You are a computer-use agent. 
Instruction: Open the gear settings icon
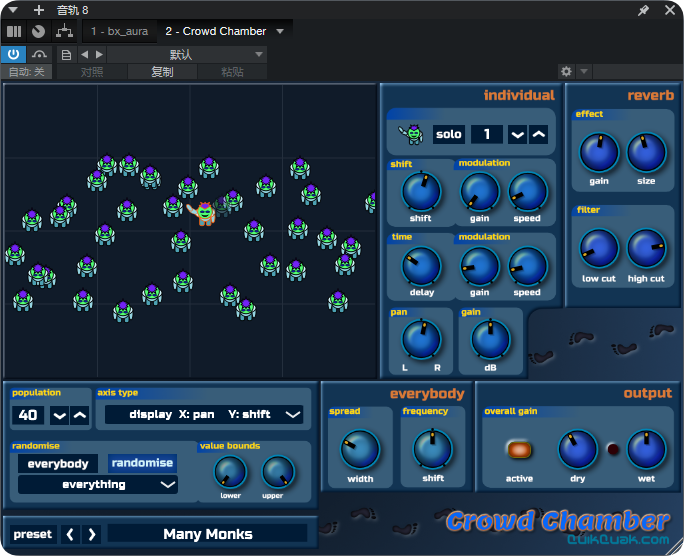click(566, 71)
